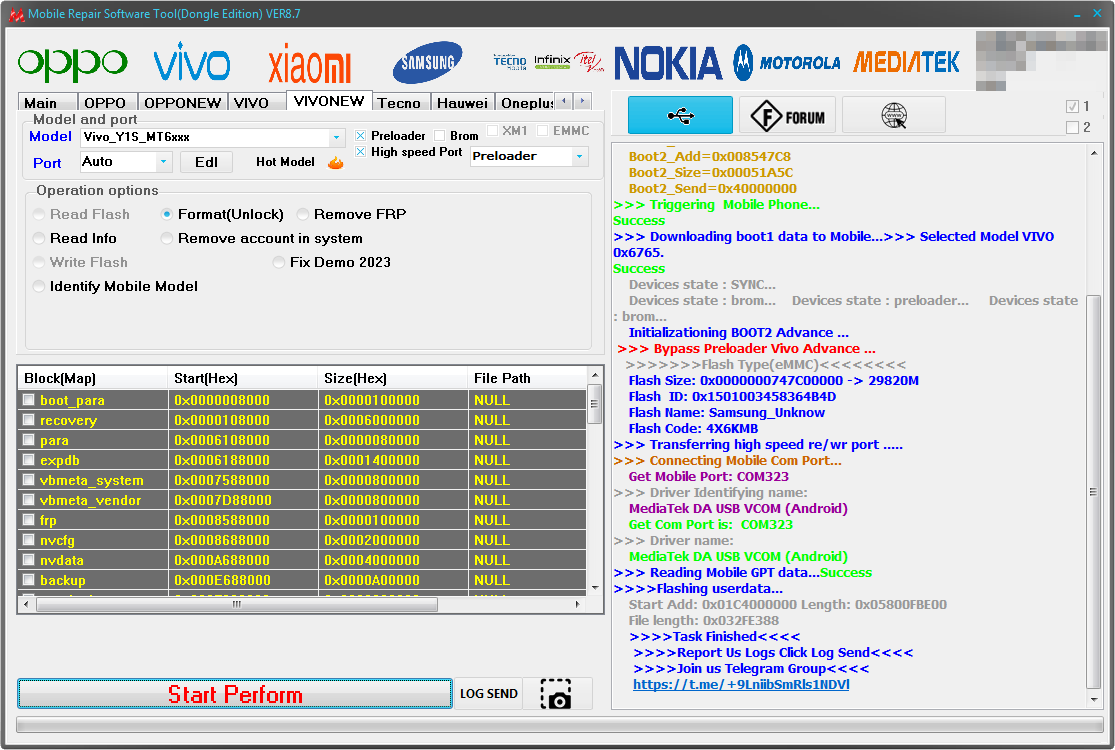The image size is (1115, 750).
Task: Click the LOG SEND button
Action: 489,694
